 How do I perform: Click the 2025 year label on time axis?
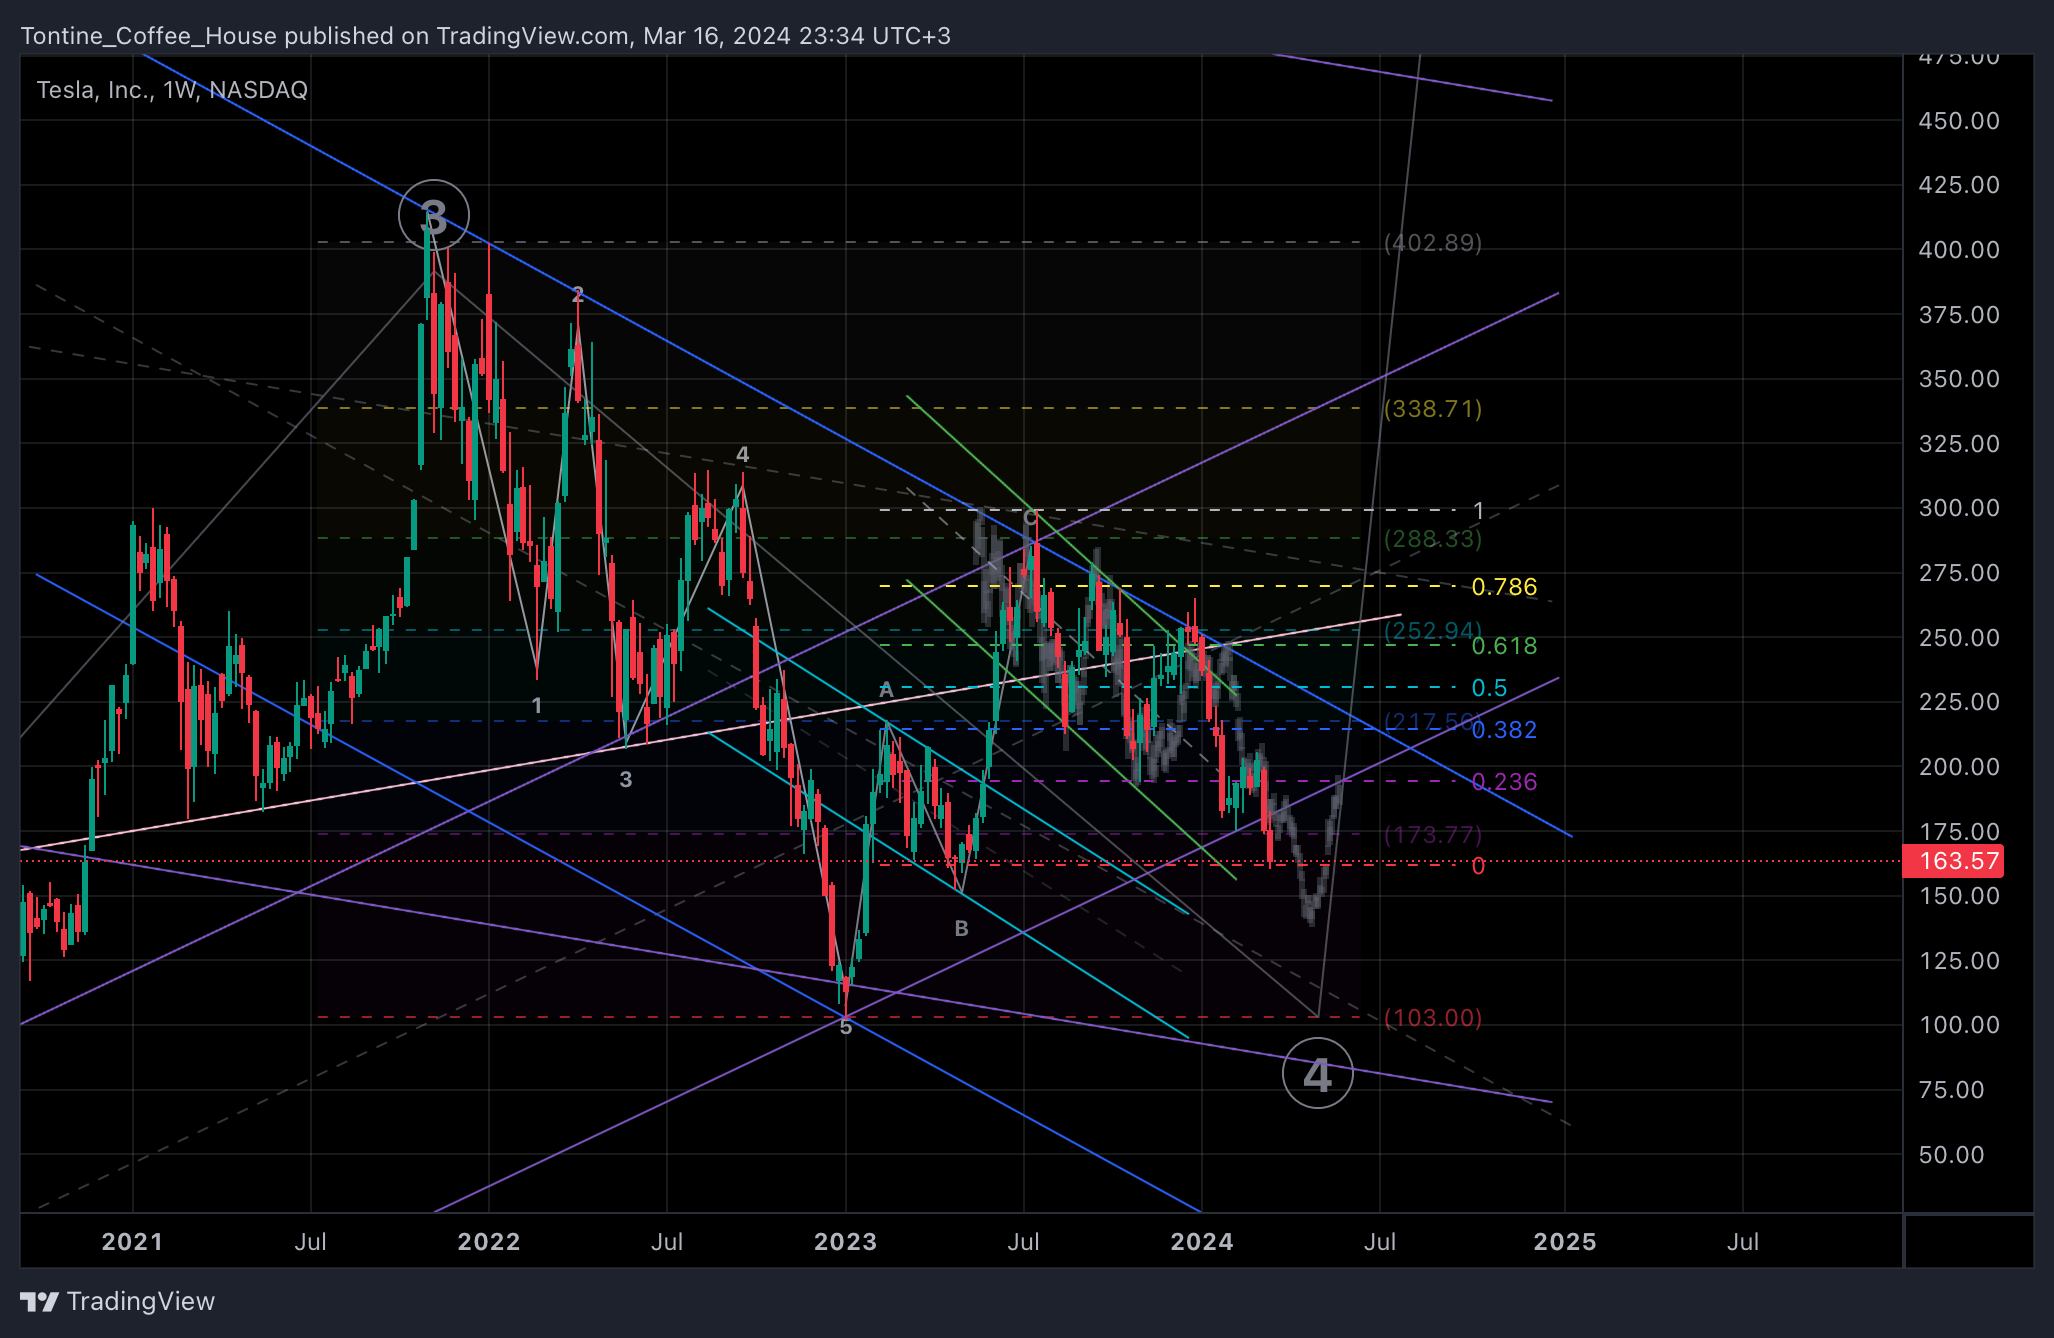pos(1565,1242)
